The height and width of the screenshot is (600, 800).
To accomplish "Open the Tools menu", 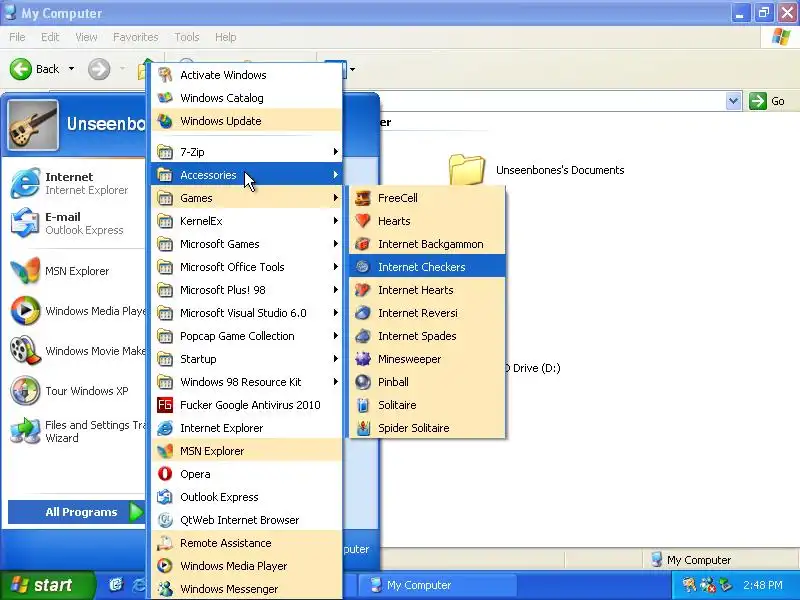I will pyautogui.click(x=187, y=37).
